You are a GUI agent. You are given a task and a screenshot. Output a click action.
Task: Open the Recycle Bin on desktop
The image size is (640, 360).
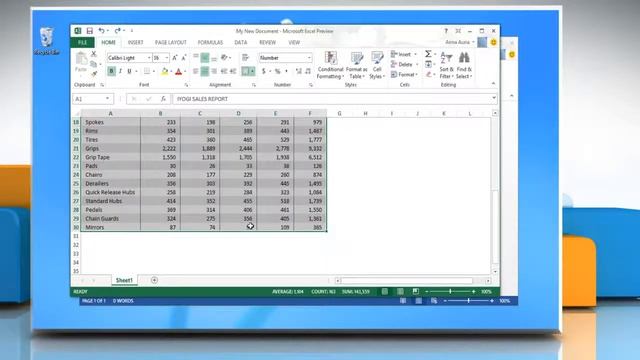pos(47,41)
